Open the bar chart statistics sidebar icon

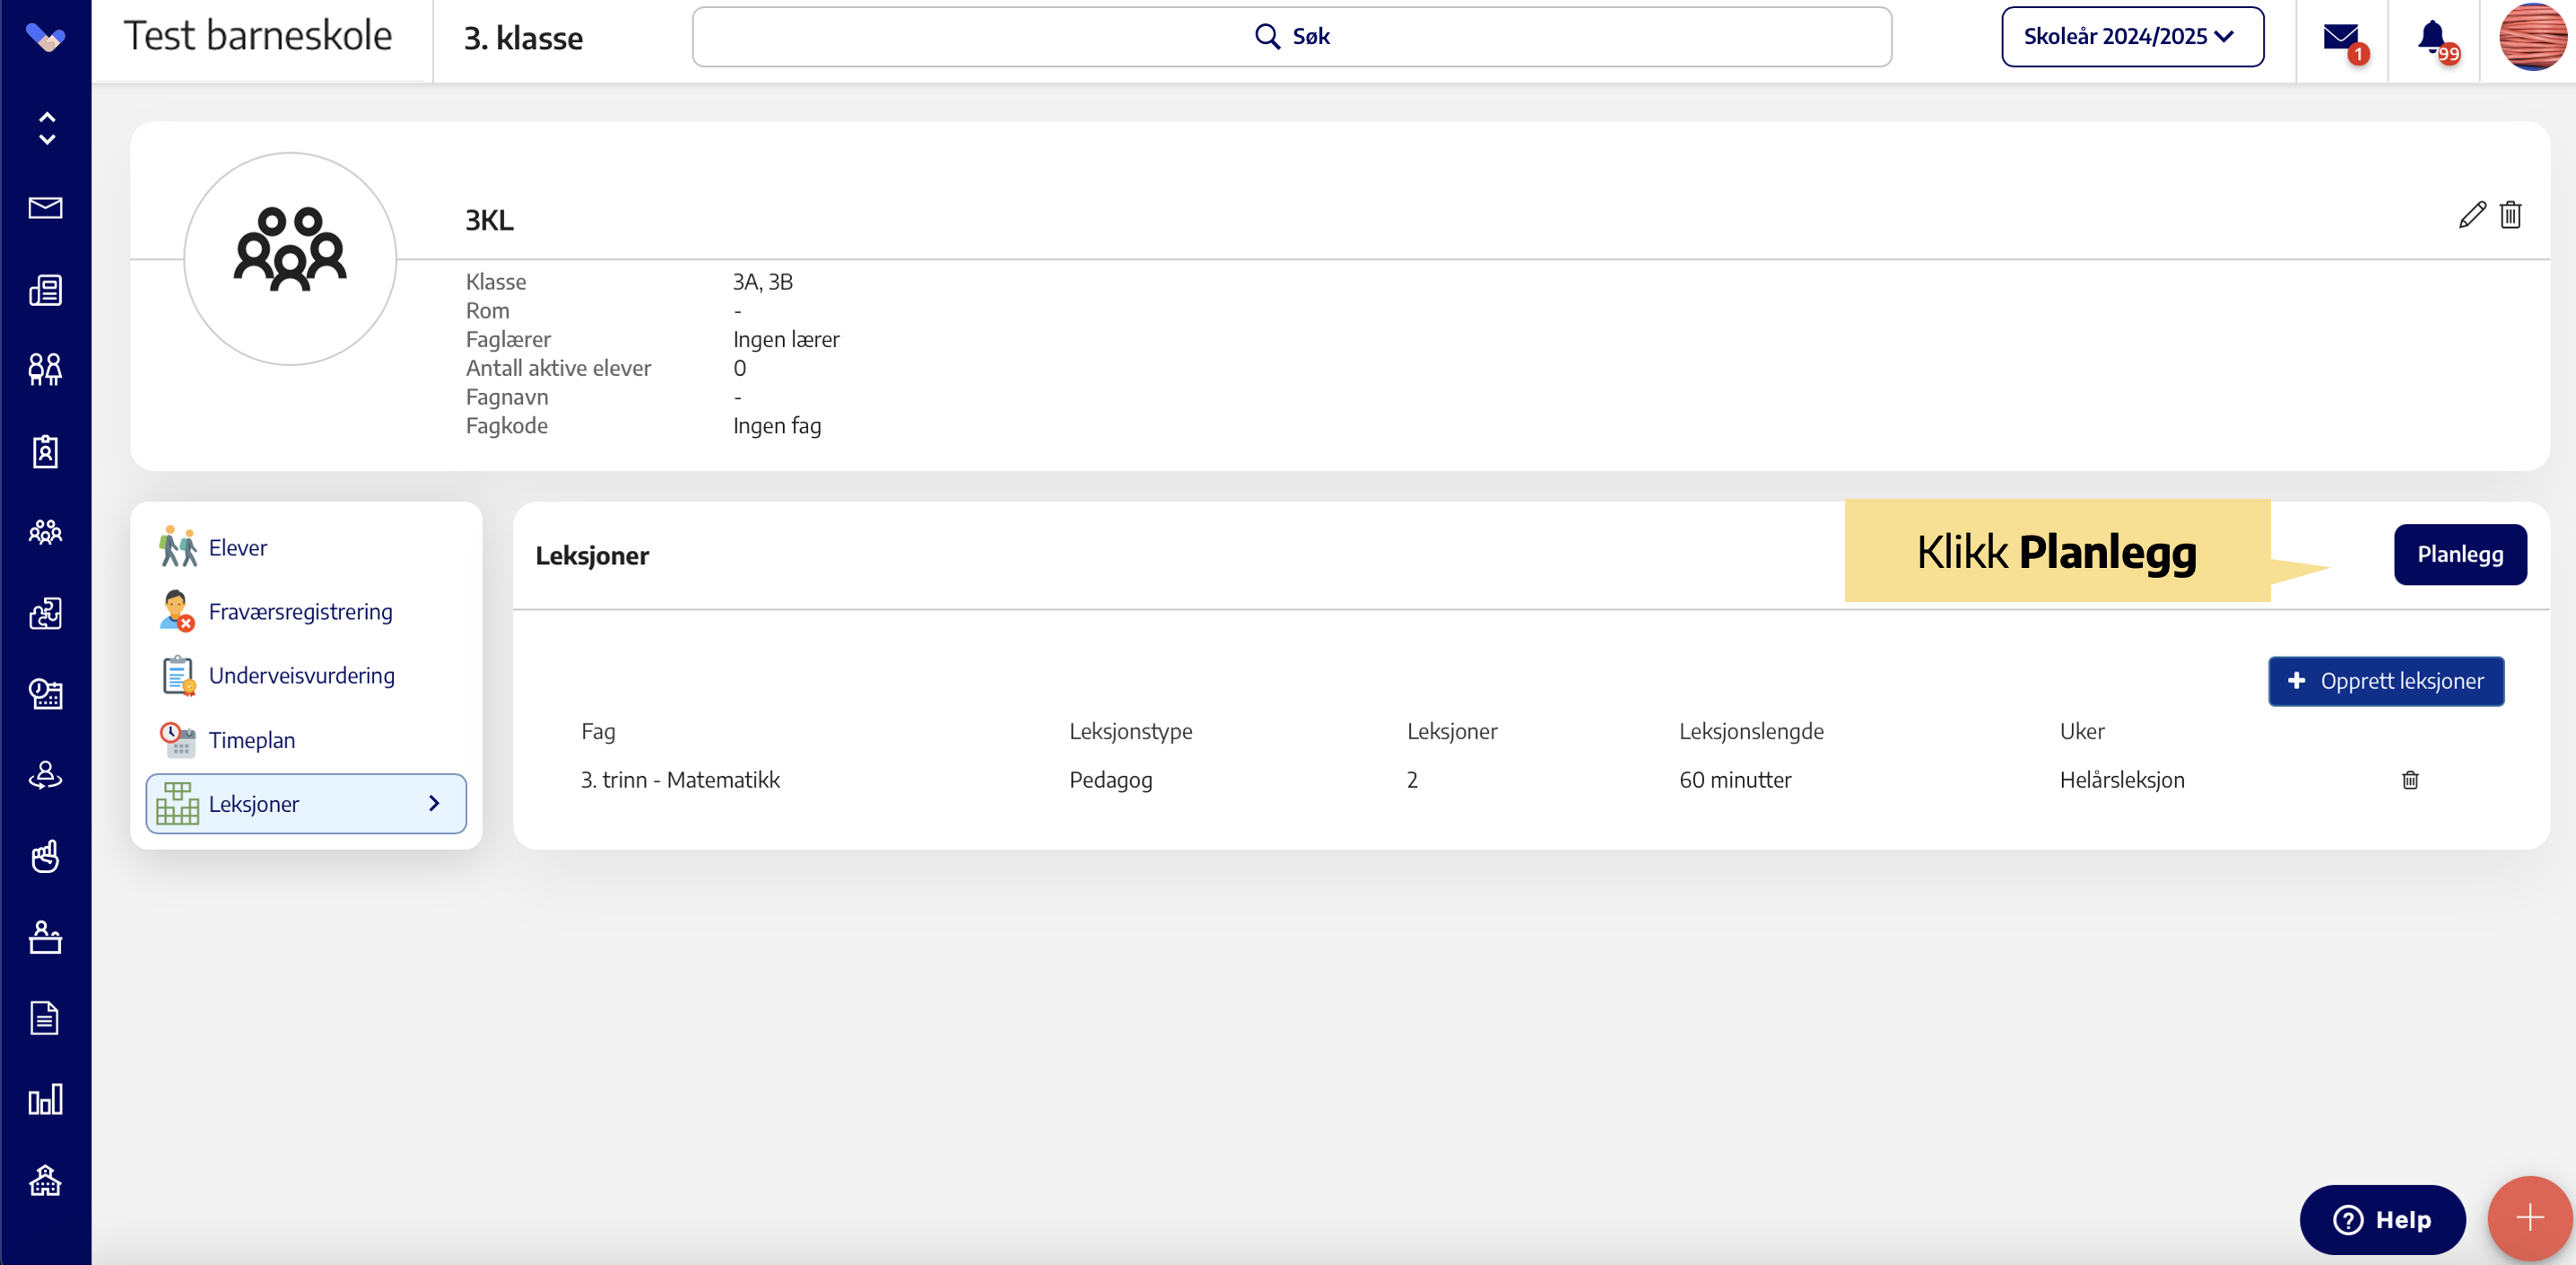point(45,1100)
